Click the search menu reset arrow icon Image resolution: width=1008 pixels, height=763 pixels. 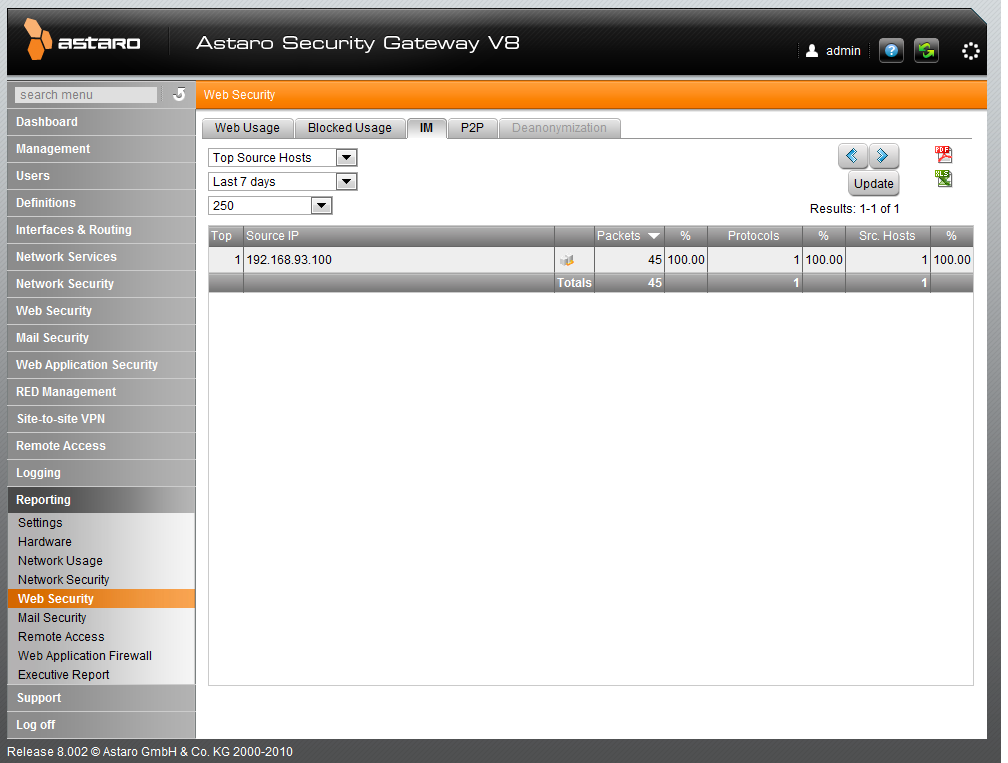179,95
